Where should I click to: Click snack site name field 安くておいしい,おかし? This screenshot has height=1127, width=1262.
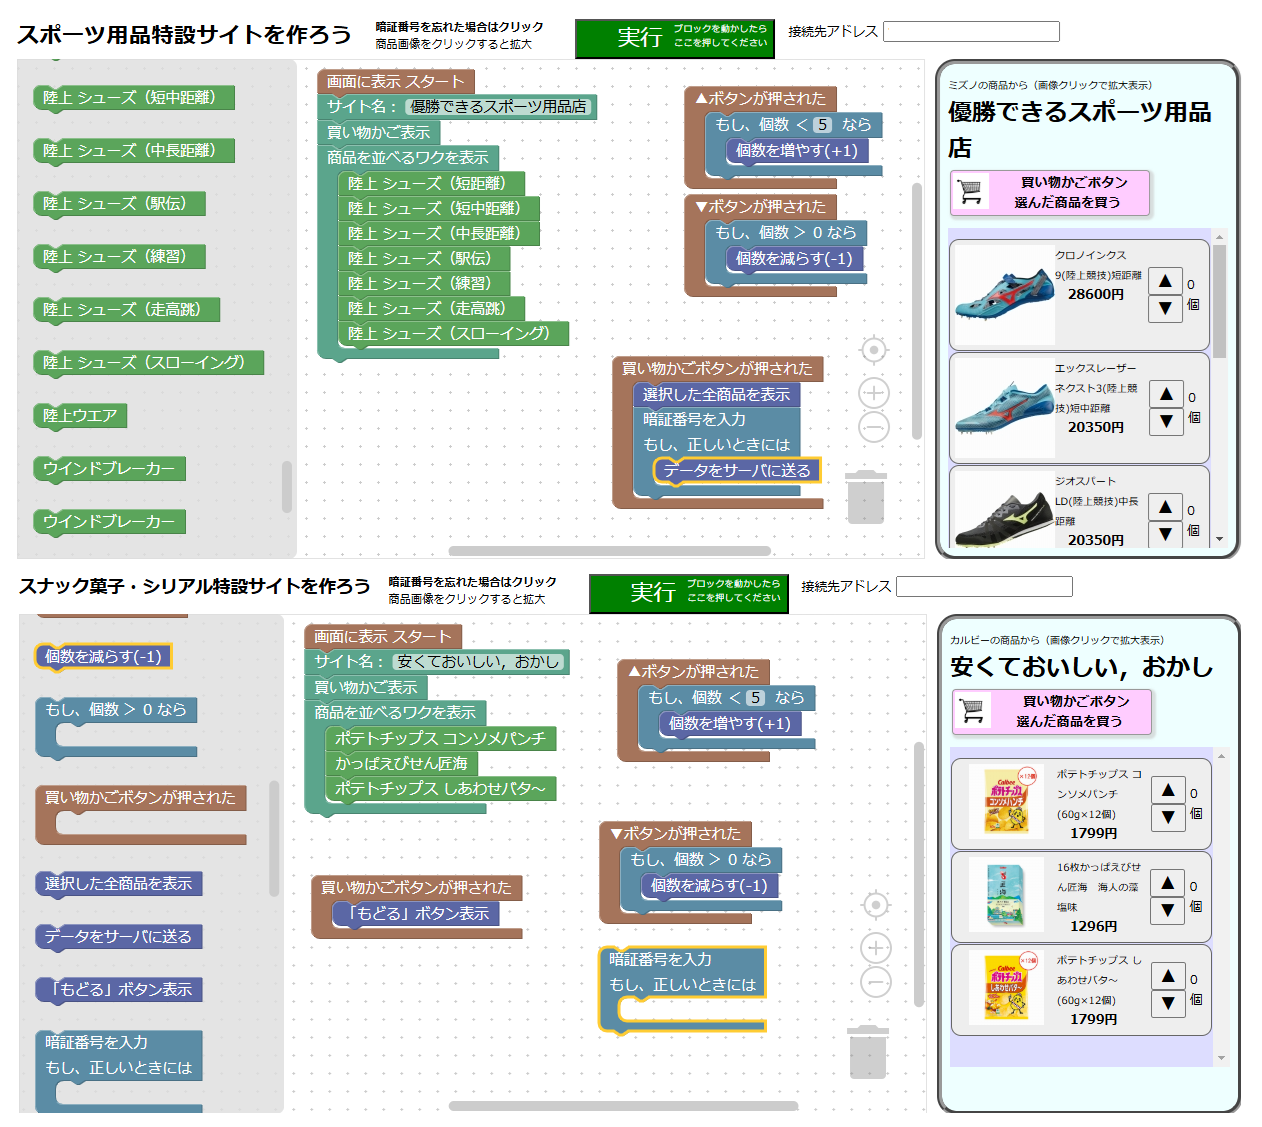478,662
